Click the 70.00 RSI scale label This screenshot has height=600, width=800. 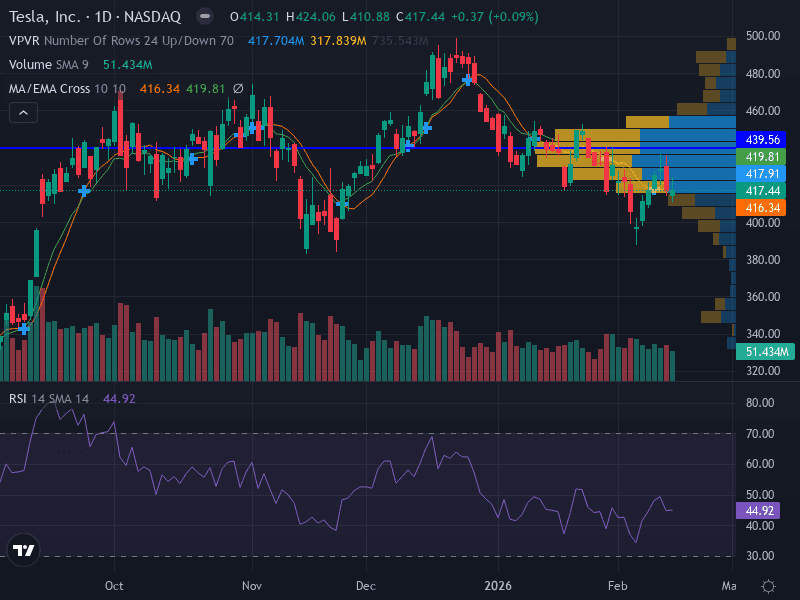[760, 434]
